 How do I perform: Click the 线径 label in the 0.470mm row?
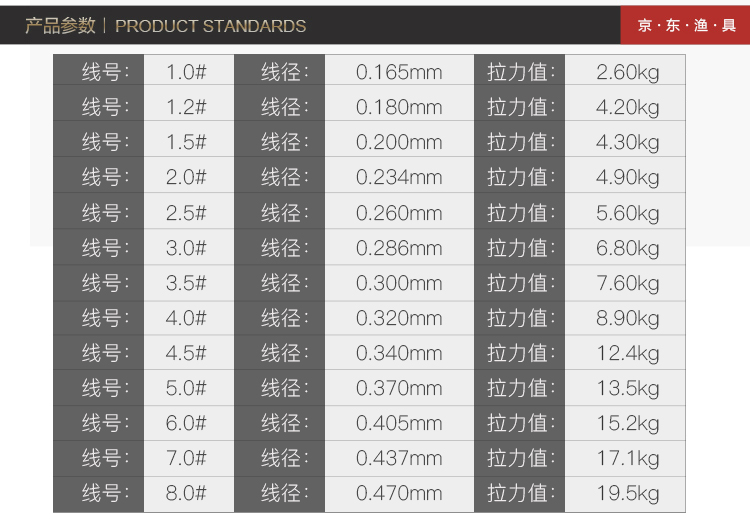(x=285, y=493)
